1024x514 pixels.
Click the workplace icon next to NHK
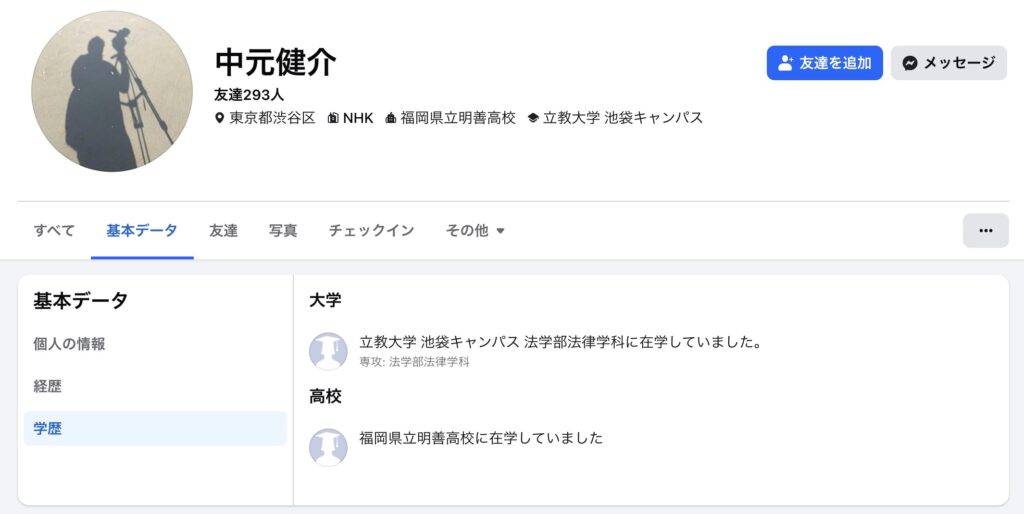coord(332,118)
